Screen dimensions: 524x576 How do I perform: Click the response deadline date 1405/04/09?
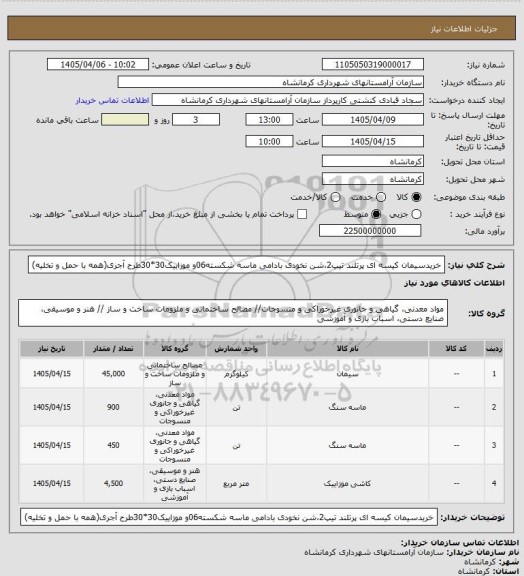click(x=373, y=120)
